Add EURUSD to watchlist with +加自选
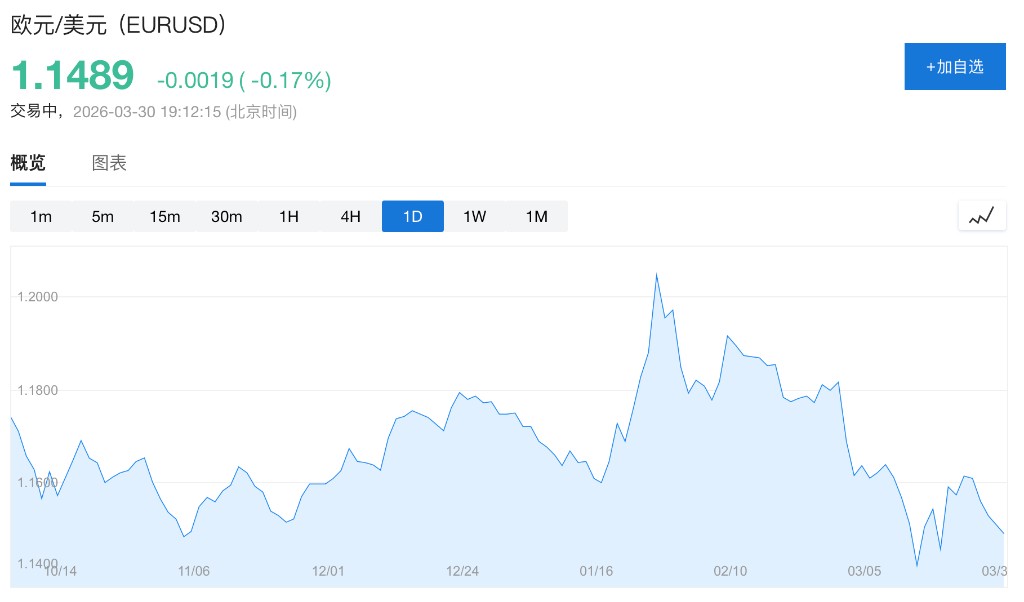Screen dimensions: 1024x602 pyautogui.click(x=954, y=67)
